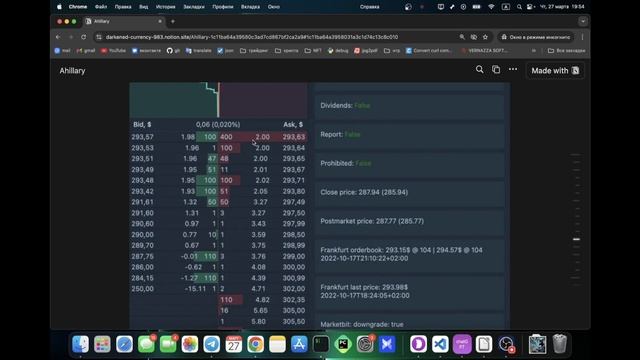Click the incognito window indicator

(x=536, y=37)
